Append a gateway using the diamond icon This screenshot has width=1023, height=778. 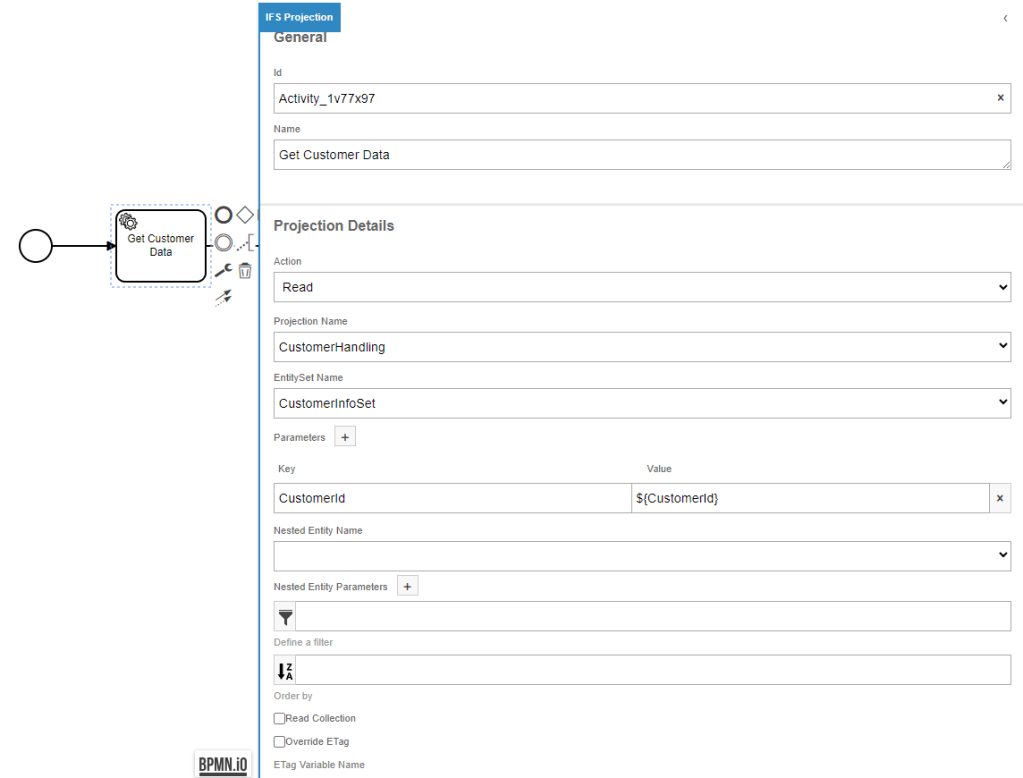245,215
